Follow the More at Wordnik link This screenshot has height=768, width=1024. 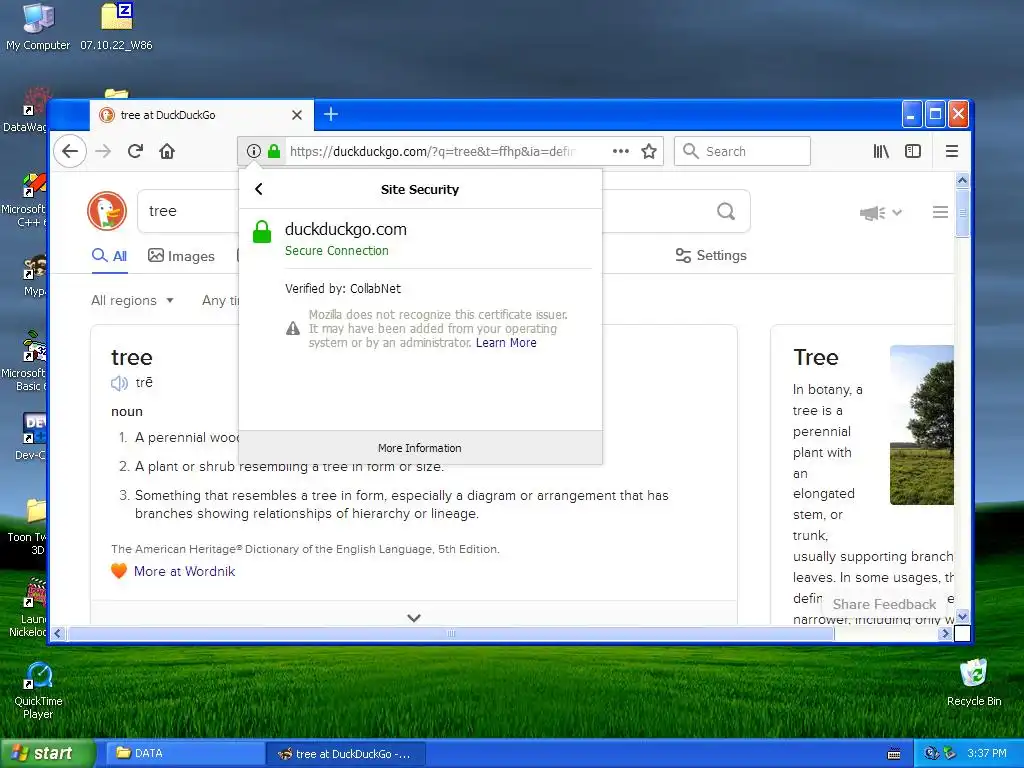click(x=184, y=571)
